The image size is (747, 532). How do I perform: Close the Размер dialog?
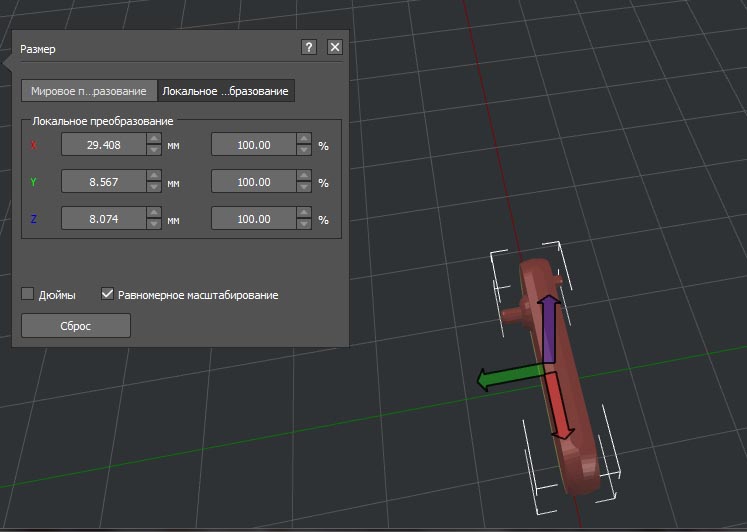[335, 47]
